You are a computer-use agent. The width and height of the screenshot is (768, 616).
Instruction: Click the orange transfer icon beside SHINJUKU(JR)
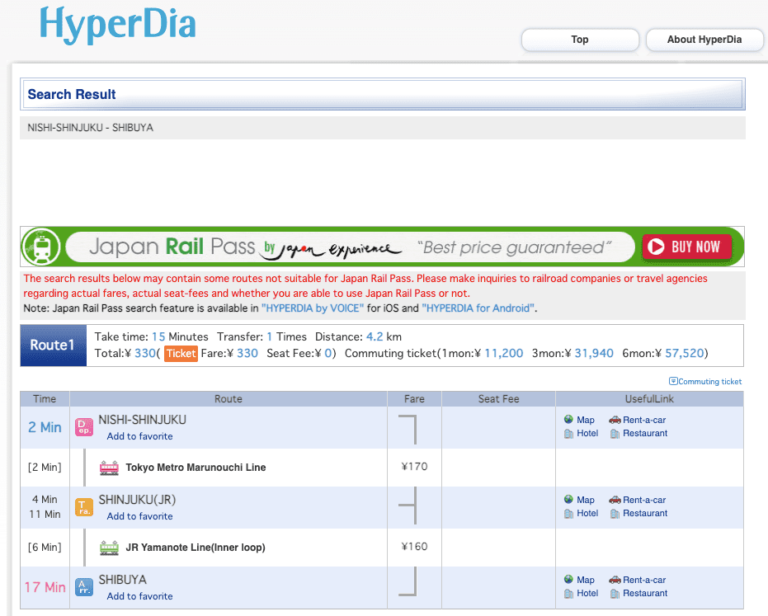click(84, 507)
